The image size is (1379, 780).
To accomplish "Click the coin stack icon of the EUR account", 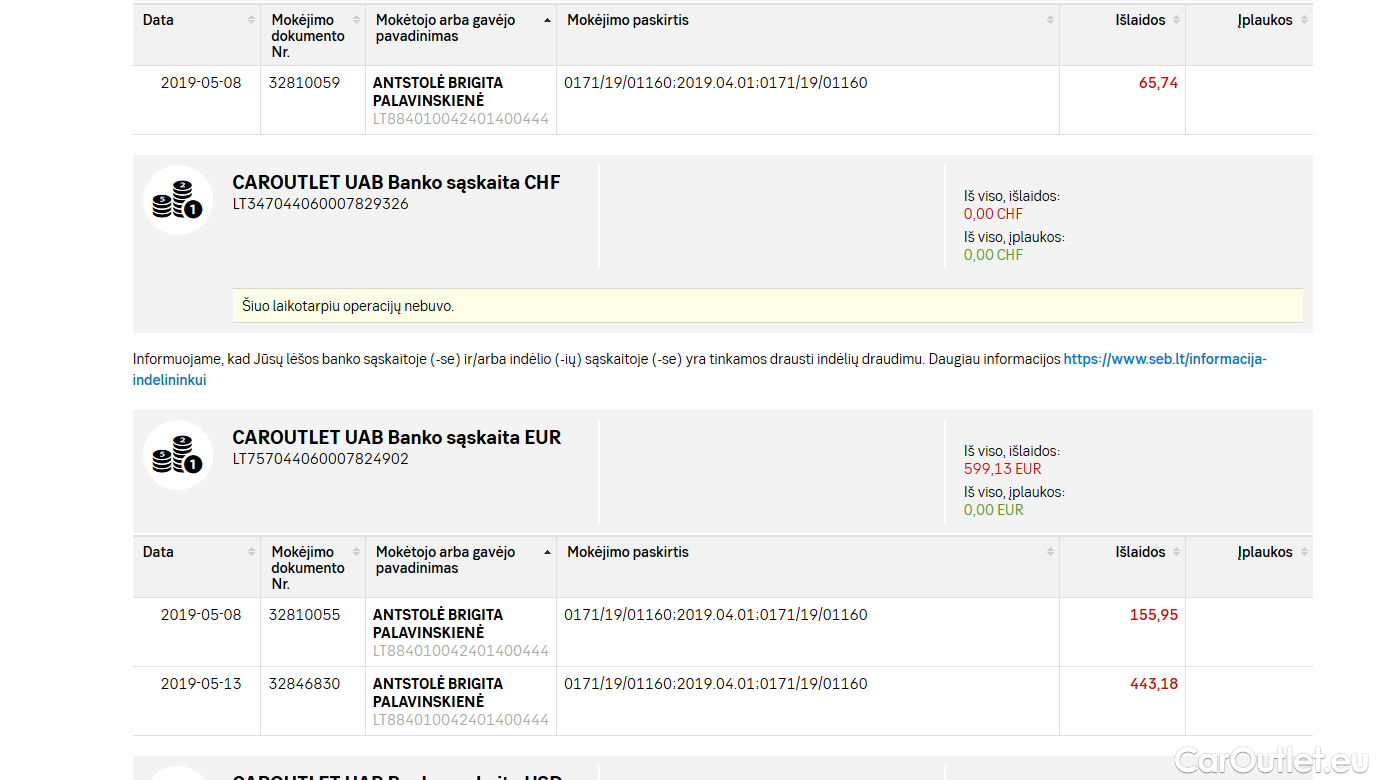I will [x=178, y=455].
